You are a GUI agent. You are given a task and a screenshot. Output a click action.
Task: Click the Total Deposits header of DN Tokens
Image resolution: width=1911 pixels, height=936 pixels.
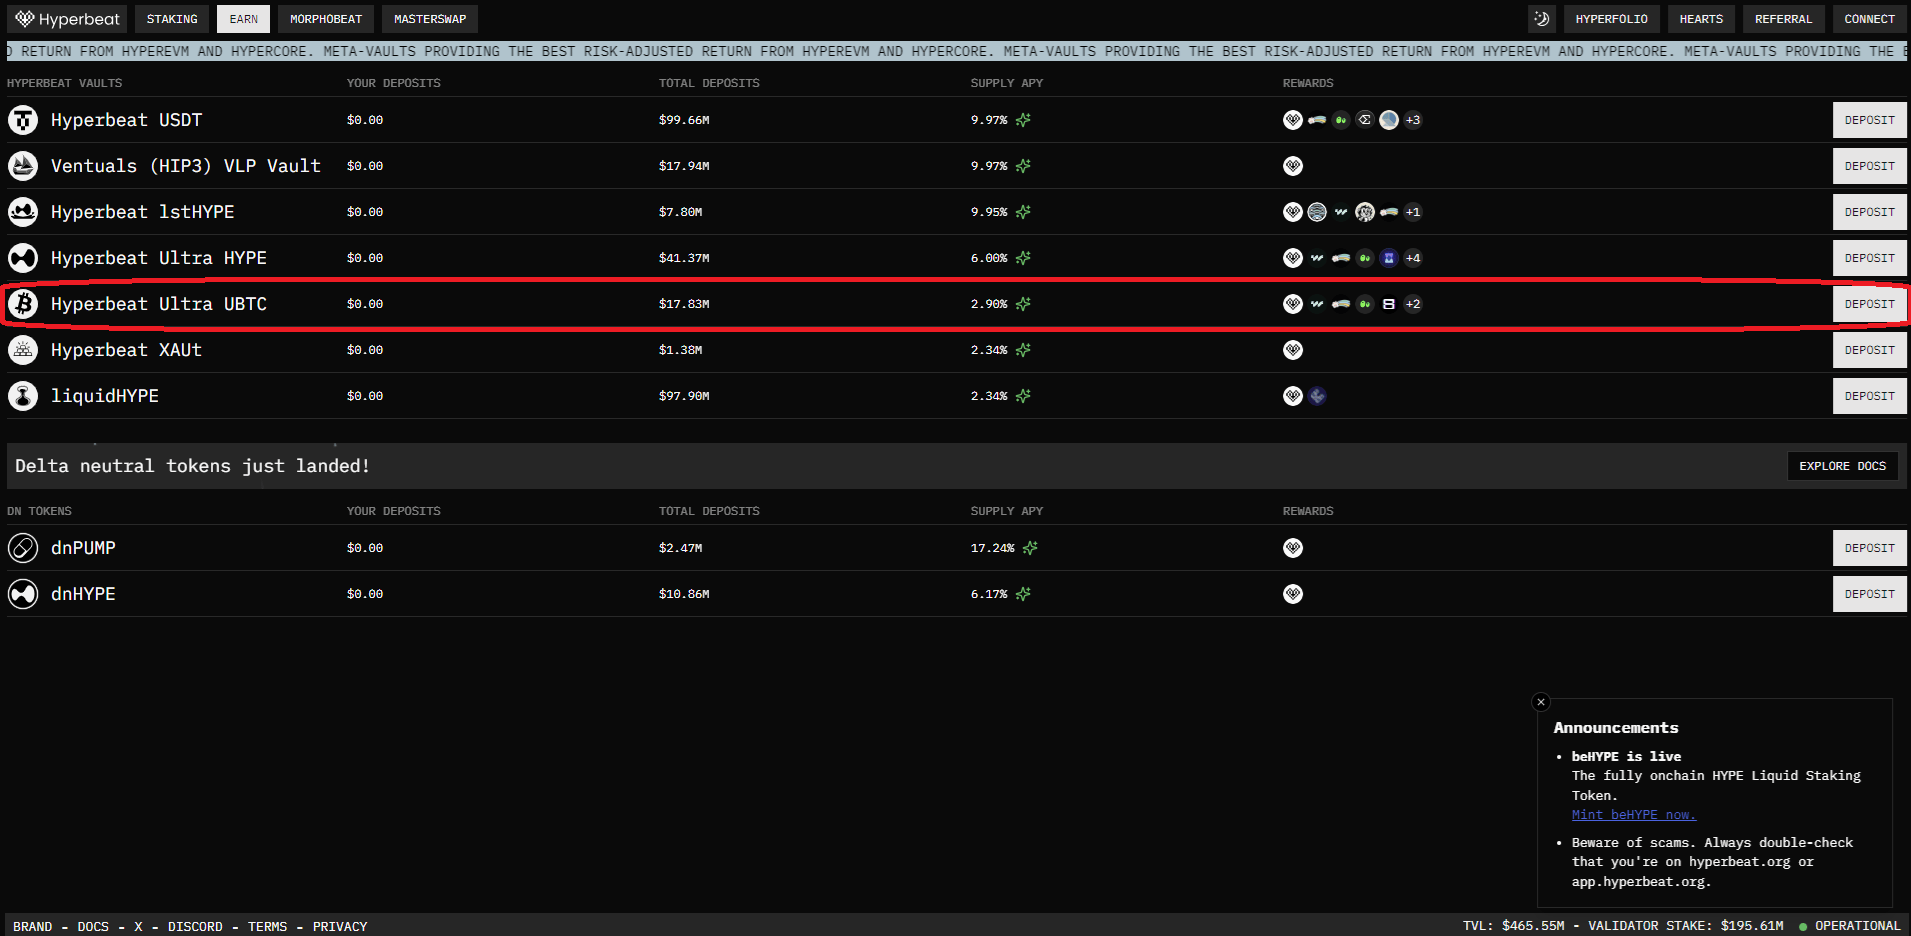pos(709,511)
